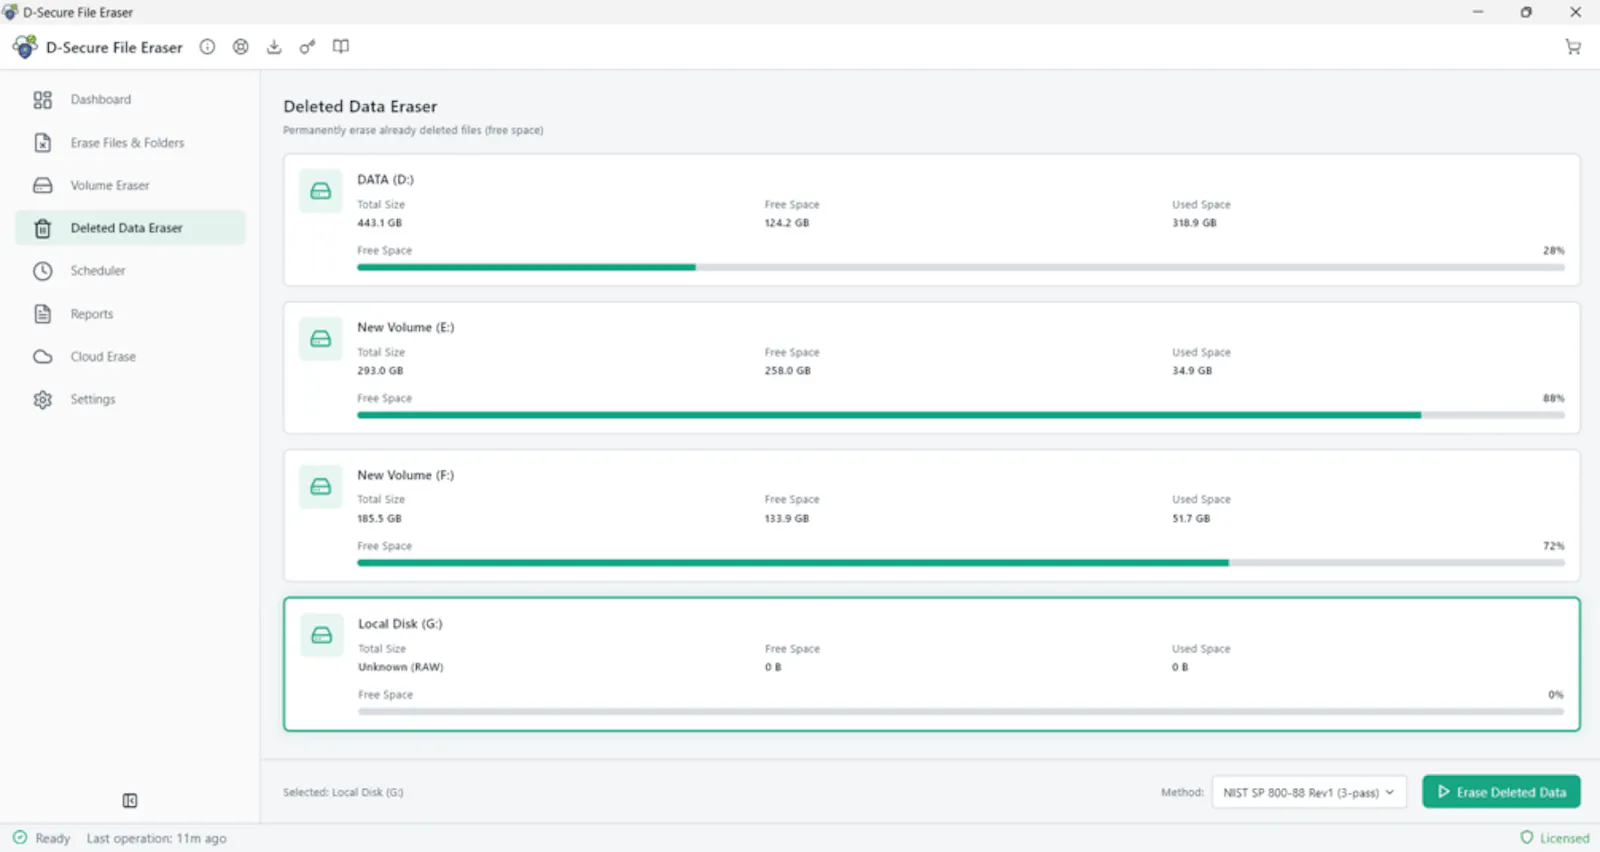The height and width of the screenshot is (852, 1600).
Task: Open the user guide book icon
Action: point(341,47)
